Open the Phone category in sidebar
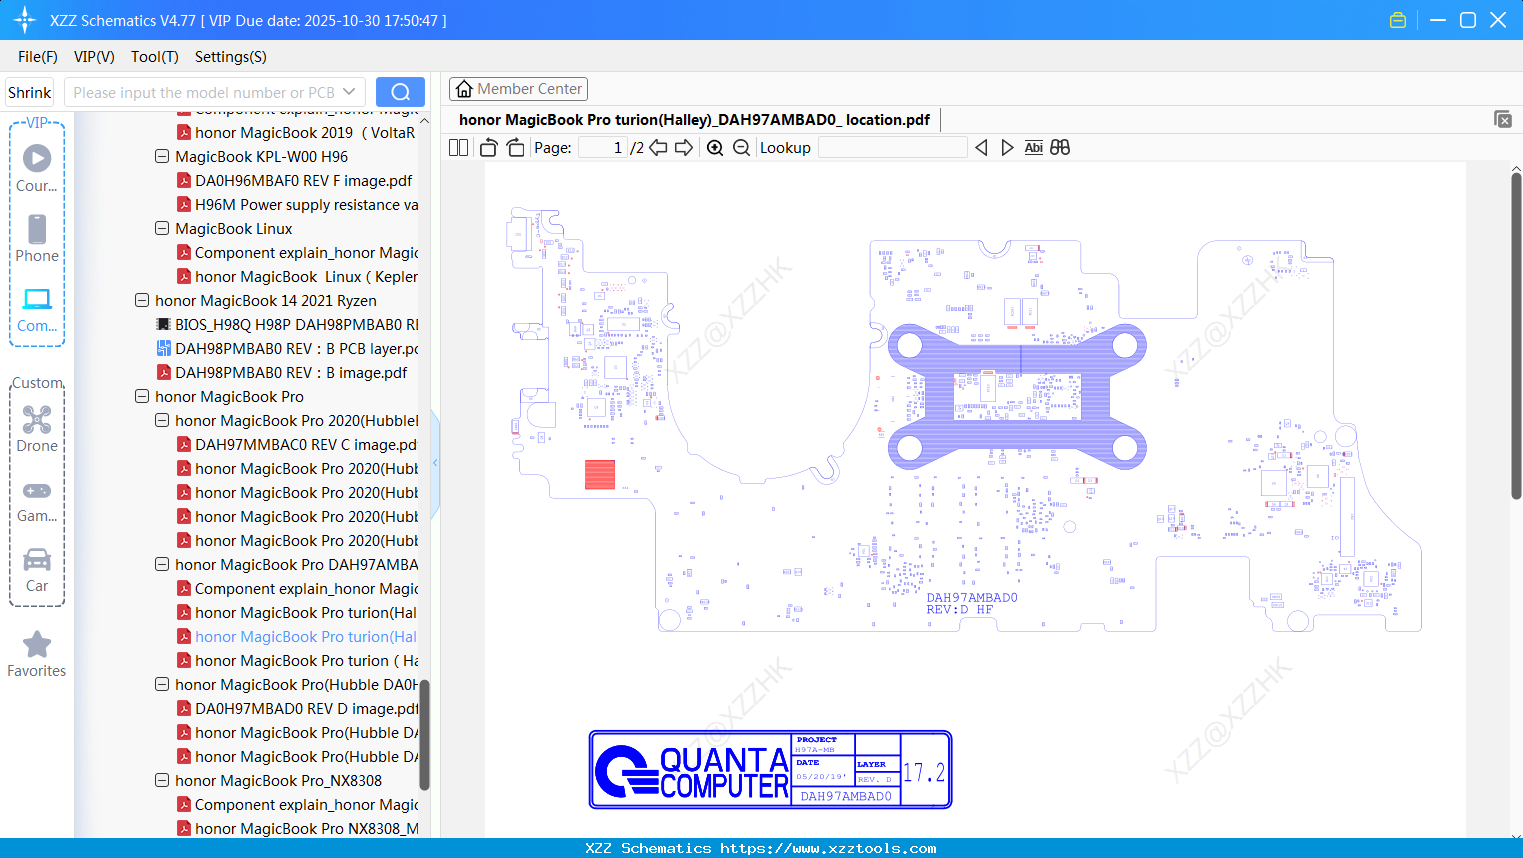This screenshot has height=858, width=1523. [37, 238]
